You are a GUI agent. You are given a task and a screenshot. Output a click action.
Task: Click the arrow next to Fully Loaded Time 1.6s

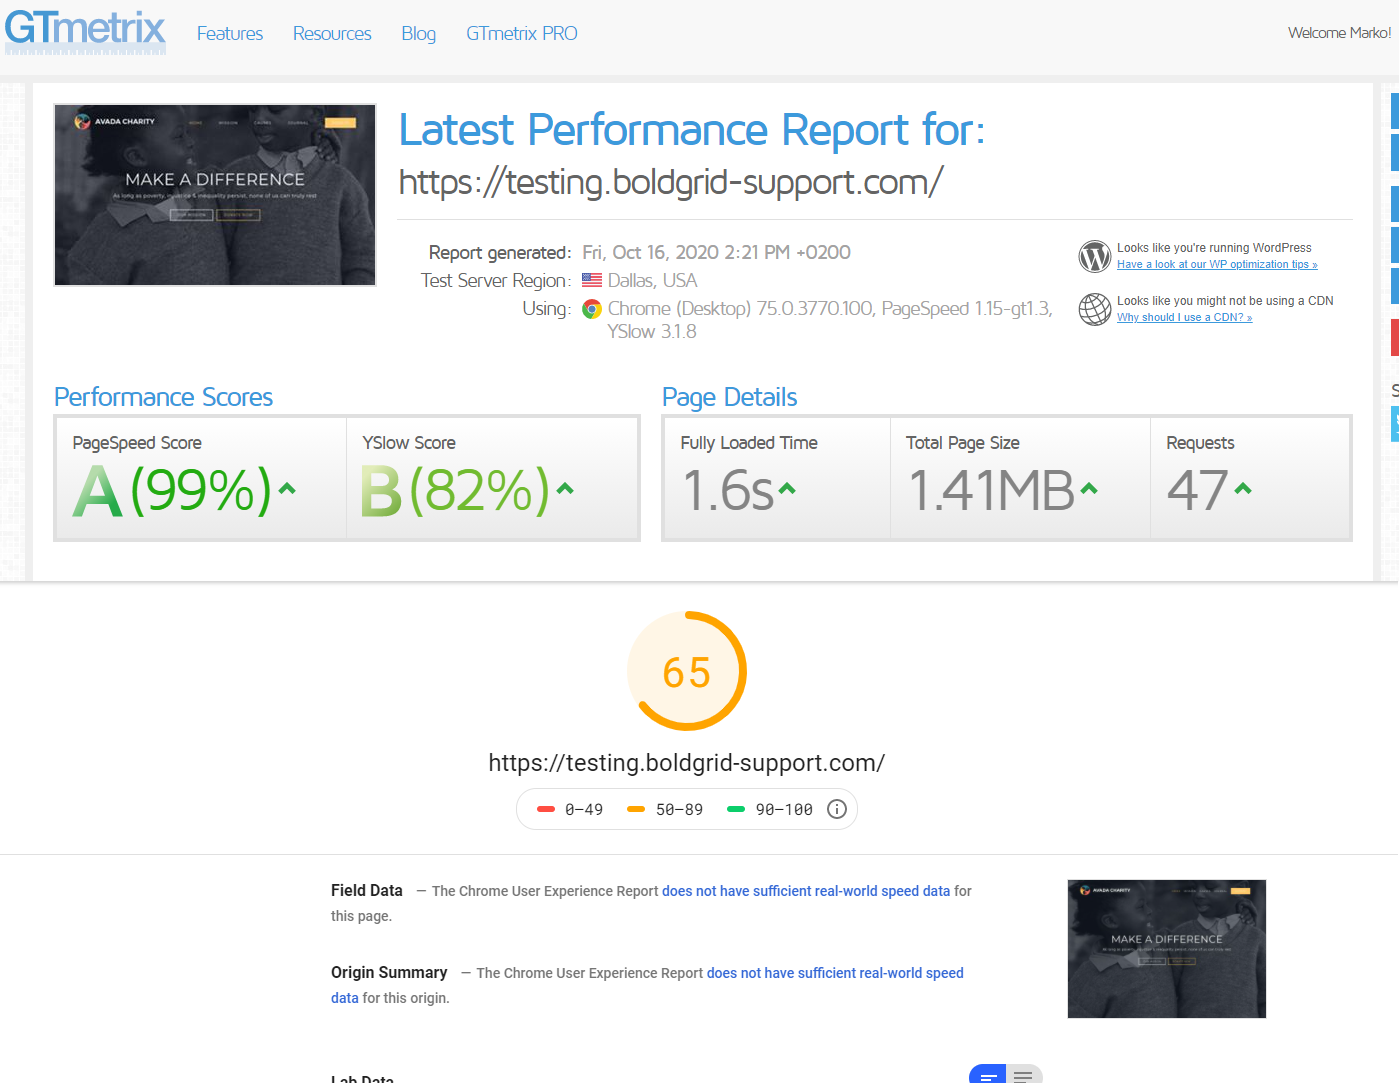pos(787,489)
